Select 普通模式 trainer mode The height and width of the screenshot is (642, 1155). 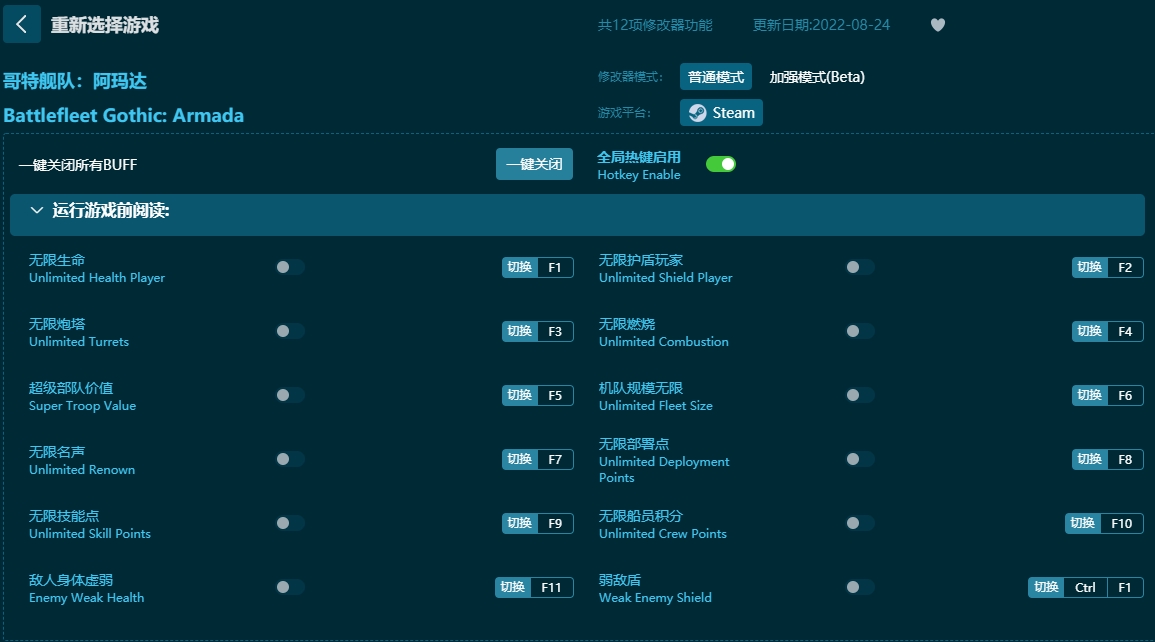click(715, 77)
